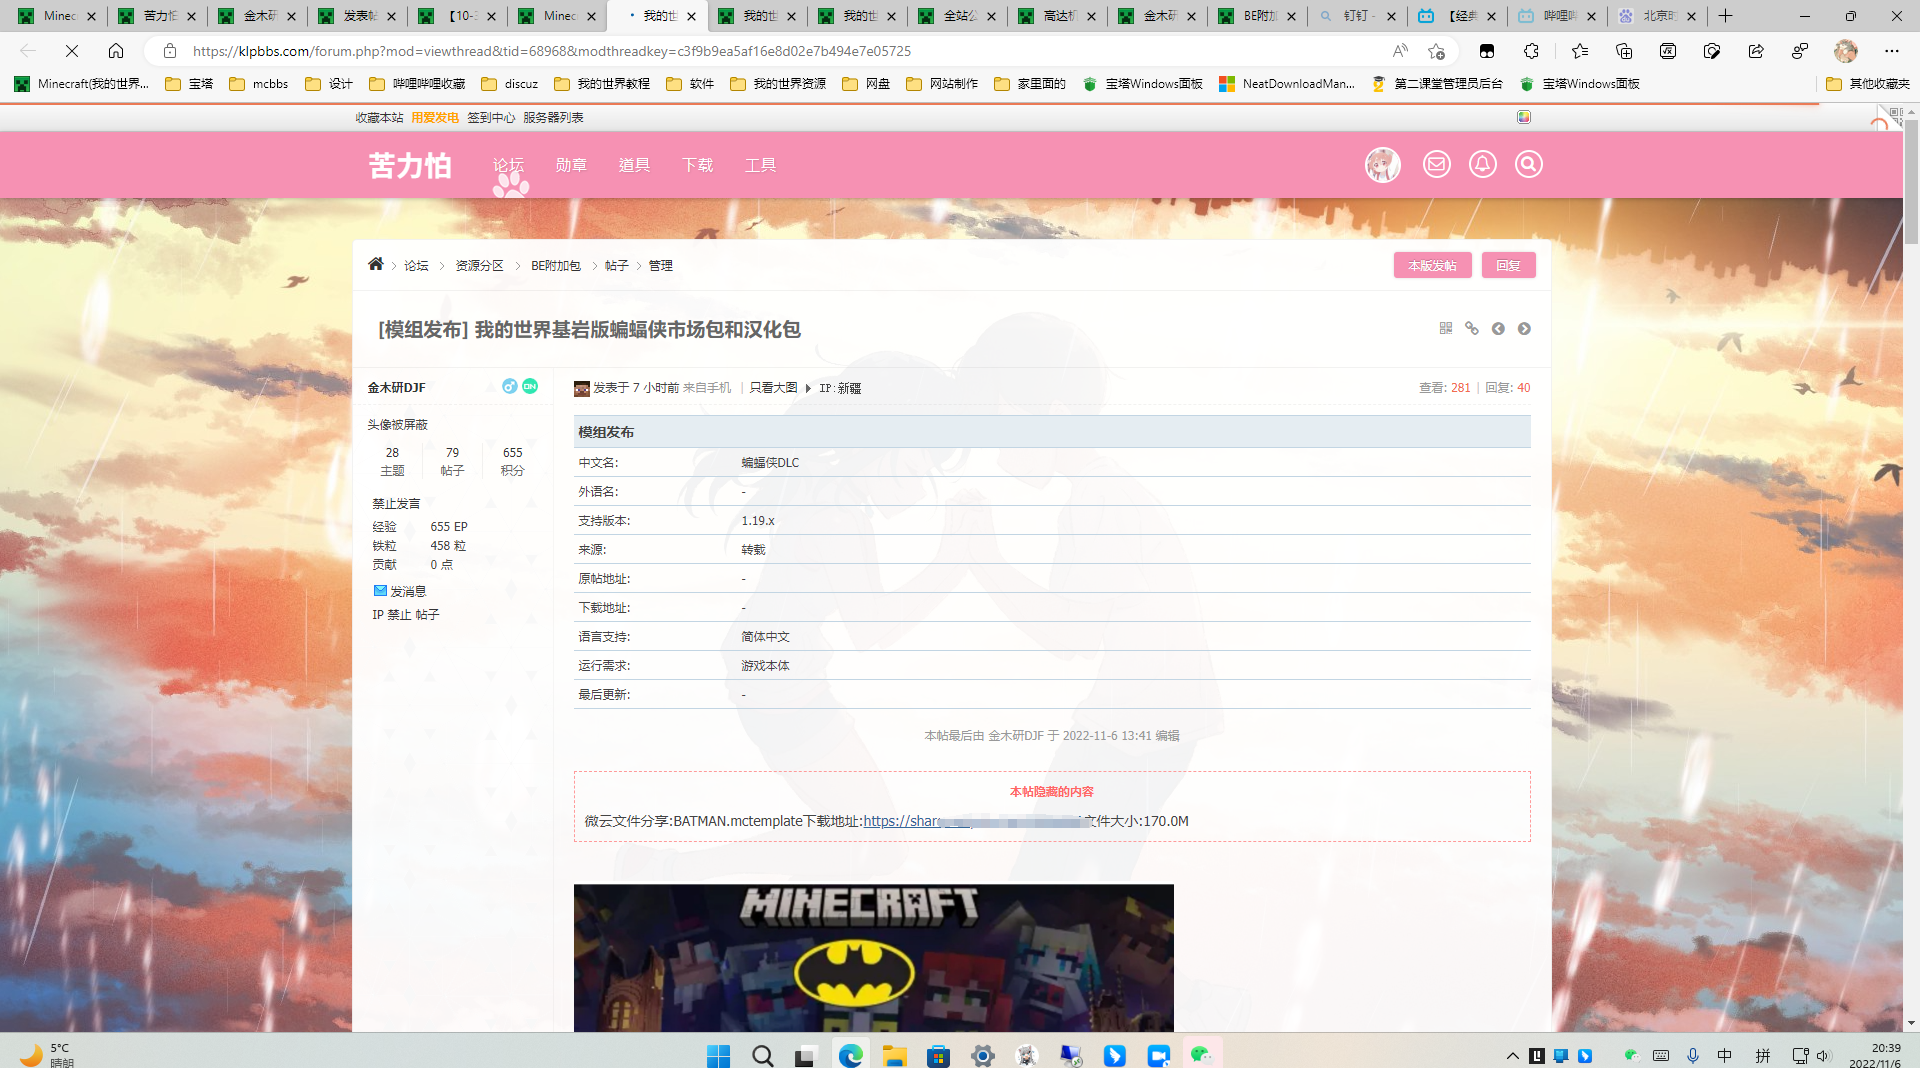Open browser extensions puzzle icon

1531,51
